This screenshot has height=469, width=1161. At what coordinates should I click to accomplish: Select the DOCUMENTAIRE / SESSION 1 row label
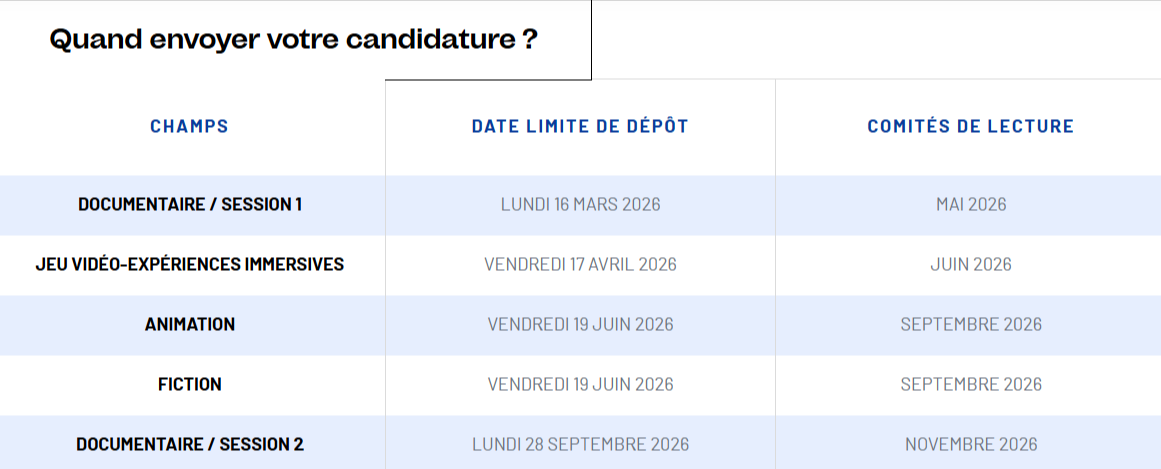(190, 204)
